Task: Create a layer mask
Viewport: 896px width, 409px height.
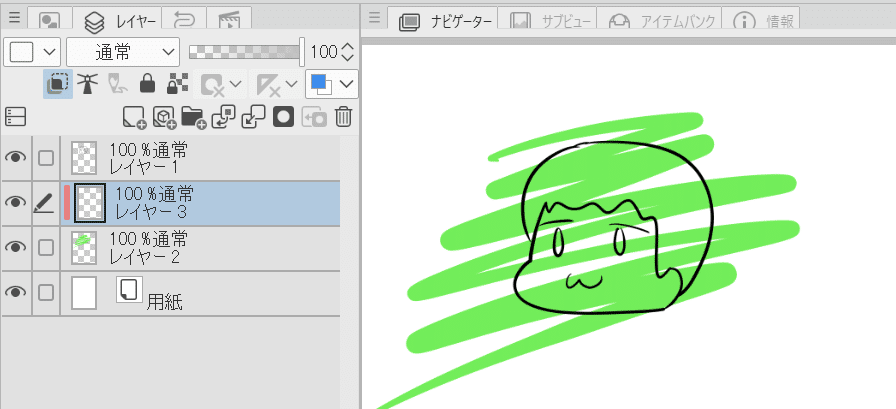Action: 283,117
